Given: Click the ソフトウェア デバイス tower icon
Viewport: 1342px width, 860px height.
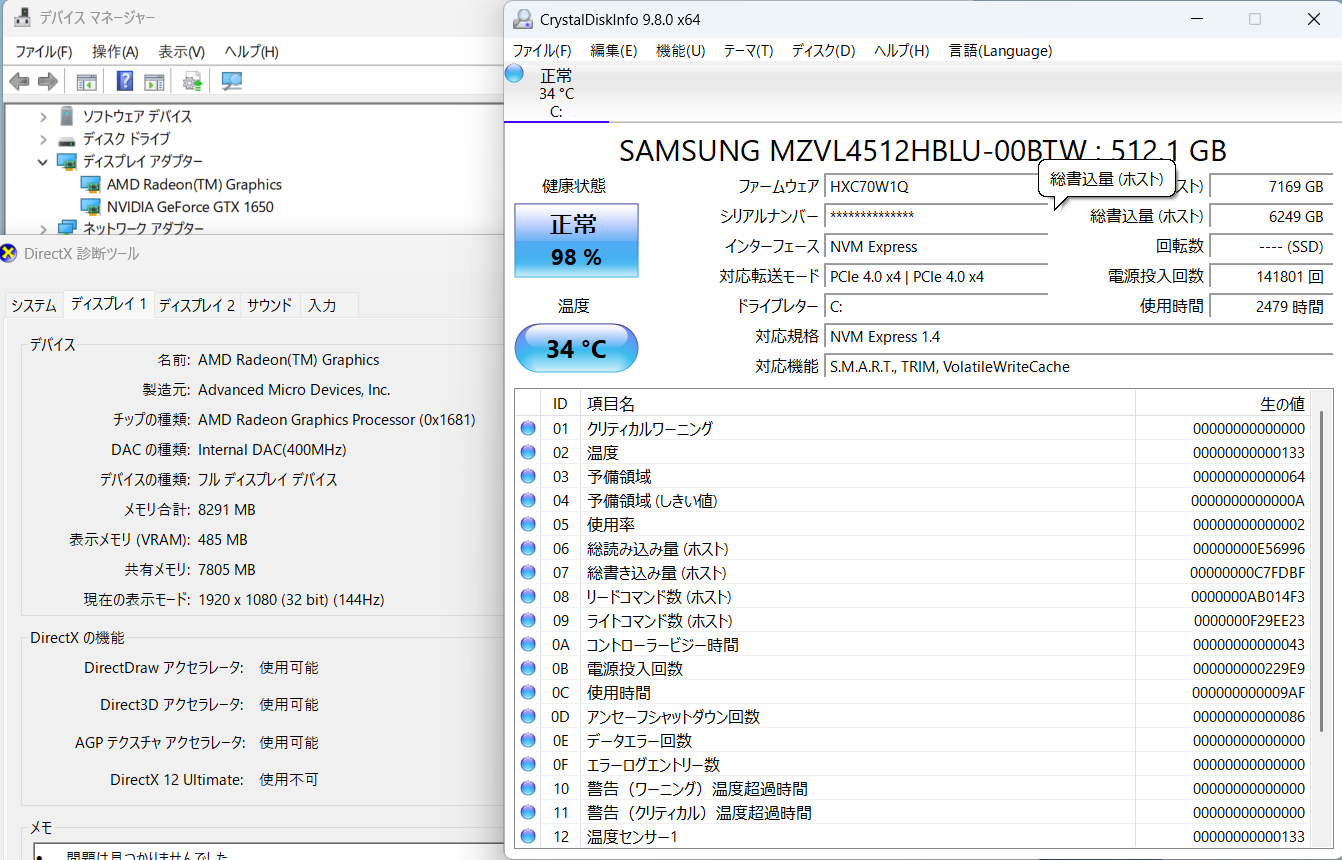Looking at the screenshot, I should click(x=67, y=116).
